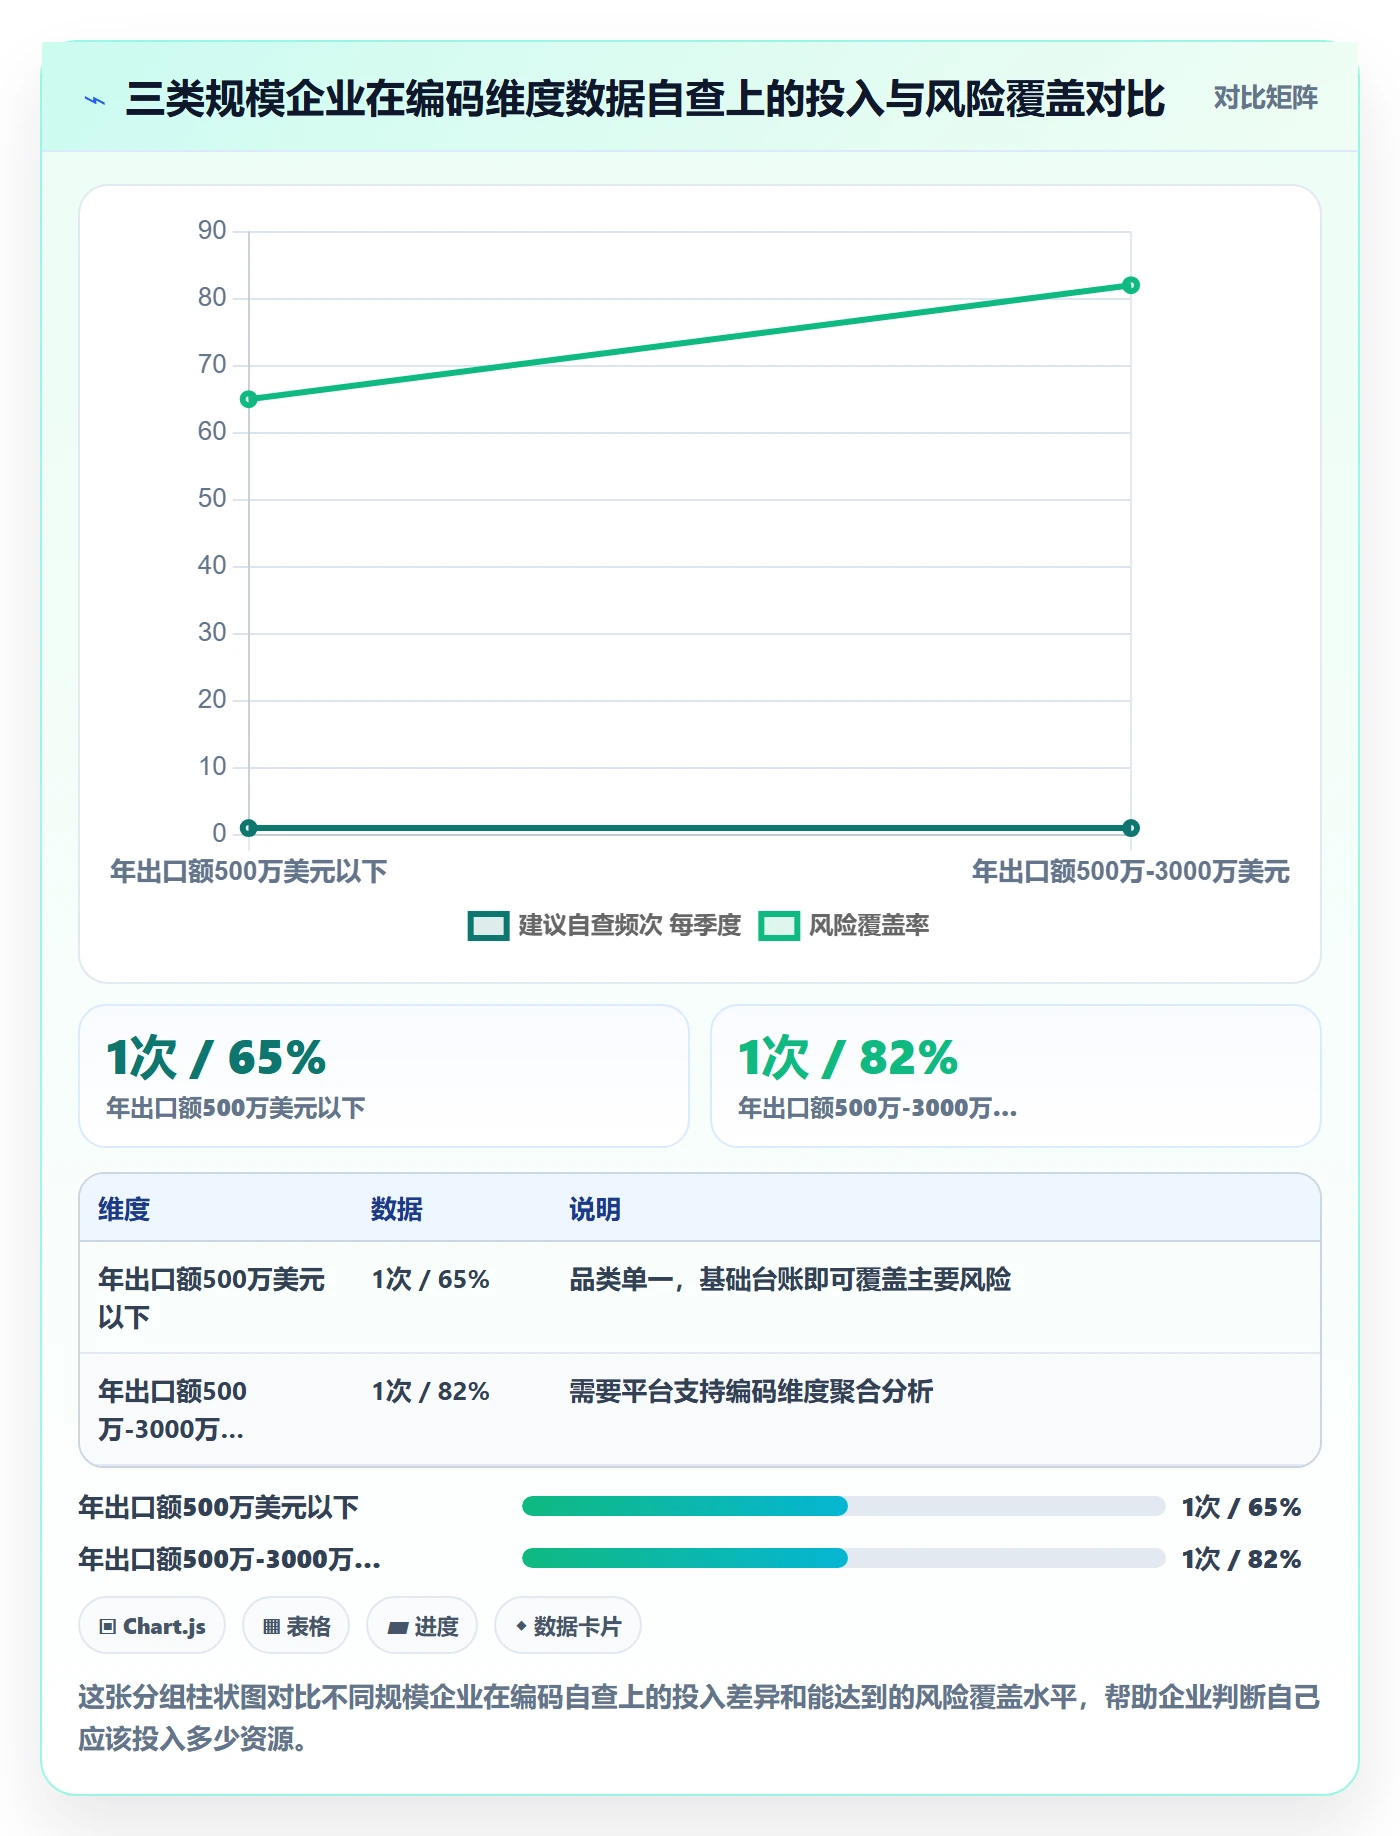Click the 进度 tag
This screenshot has width=1400, height=1836.
click(422, 1626)
